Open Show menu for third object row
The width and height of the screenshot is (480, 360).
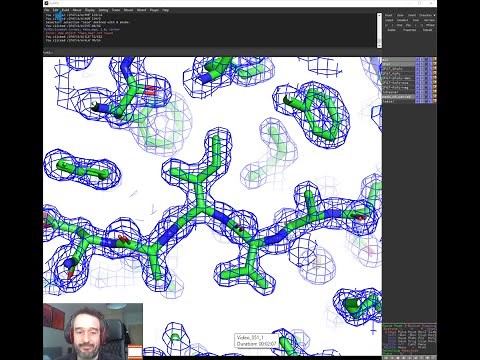421,68
